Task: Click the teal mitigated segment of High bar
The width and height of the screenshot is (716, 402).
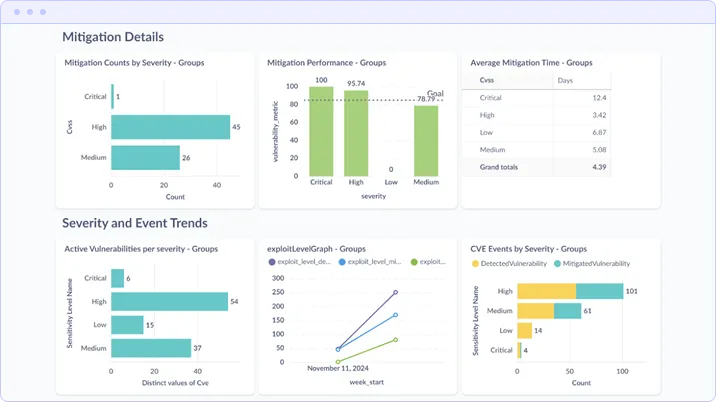Action: pyautogui.click(x=599, y=291)
